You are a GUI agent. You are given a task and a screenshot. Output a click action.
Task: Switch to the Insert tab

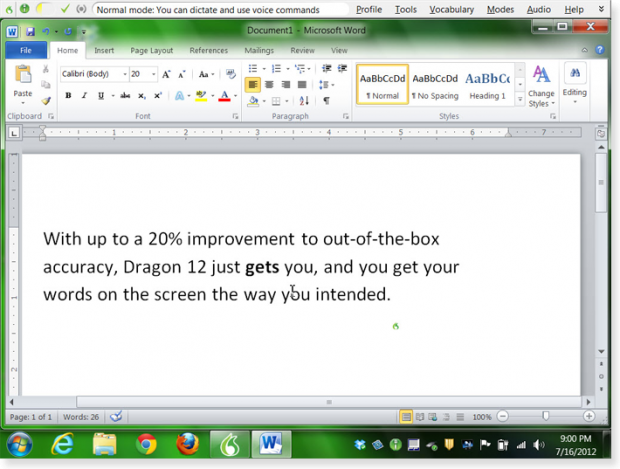104,50
